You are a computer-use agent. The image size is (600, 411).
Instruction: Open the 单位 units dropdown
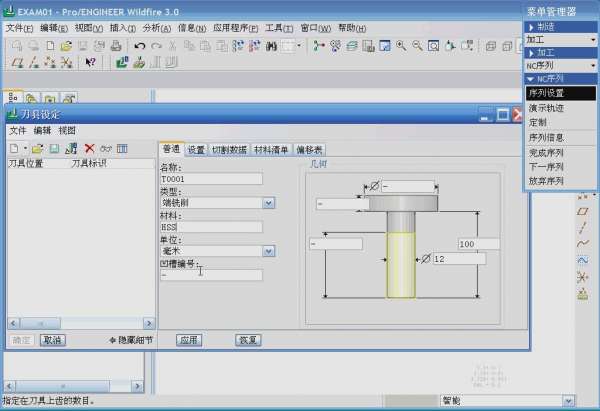[269, 251]
